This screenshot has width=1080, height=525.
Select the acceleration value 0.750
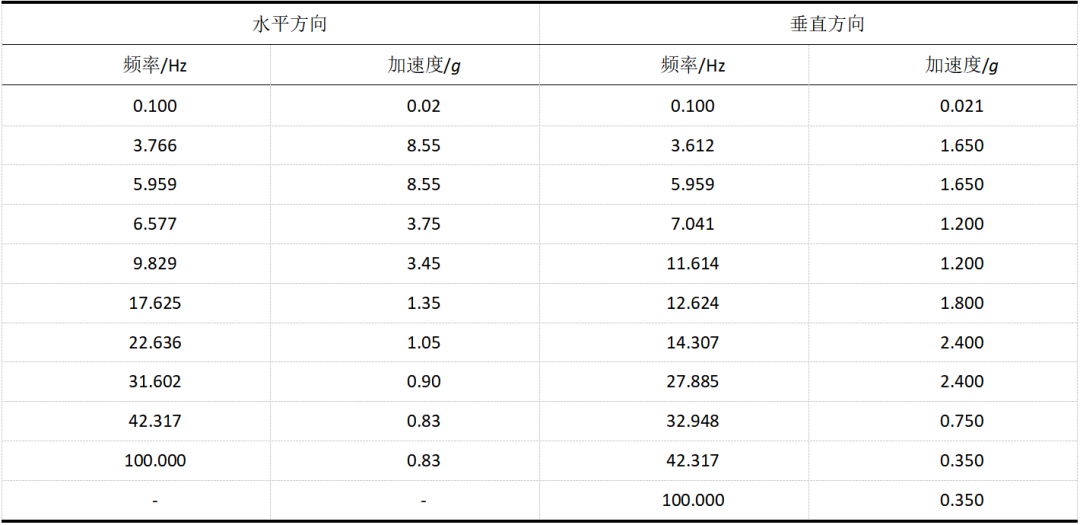[961, 421]
